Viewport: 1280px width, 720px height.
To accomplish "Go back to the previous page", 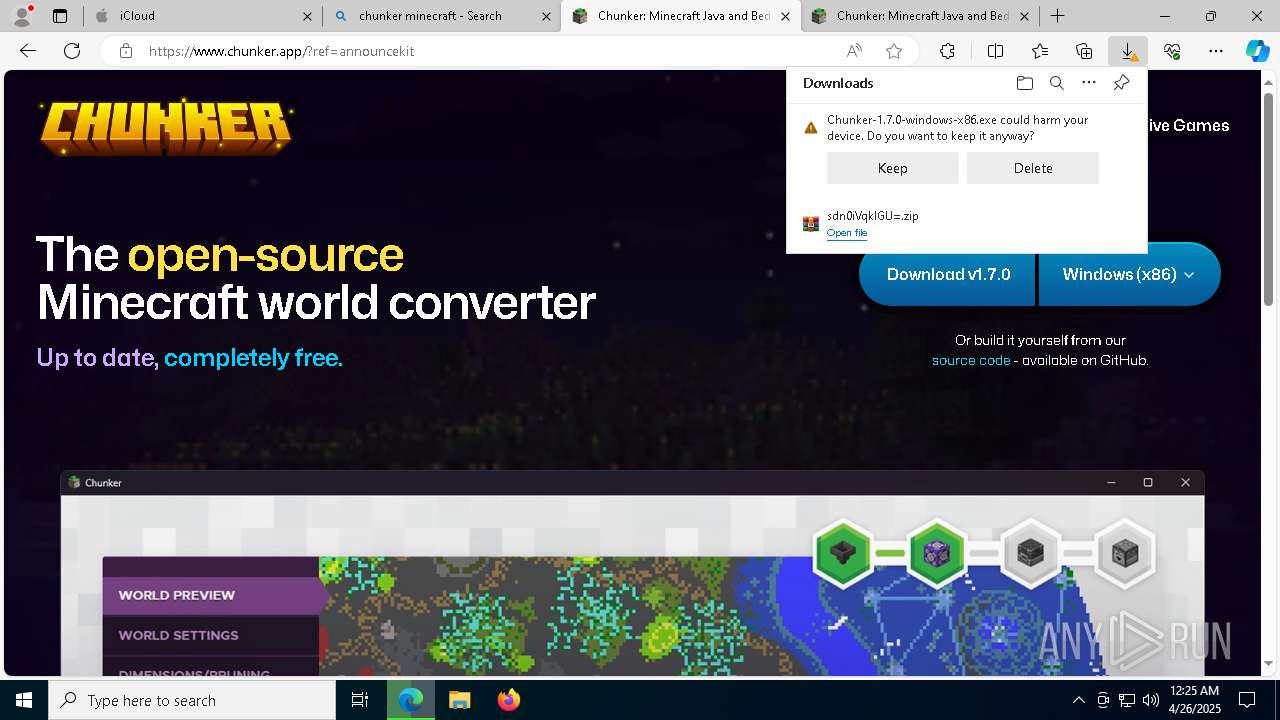I will click(x=28, y=51).
